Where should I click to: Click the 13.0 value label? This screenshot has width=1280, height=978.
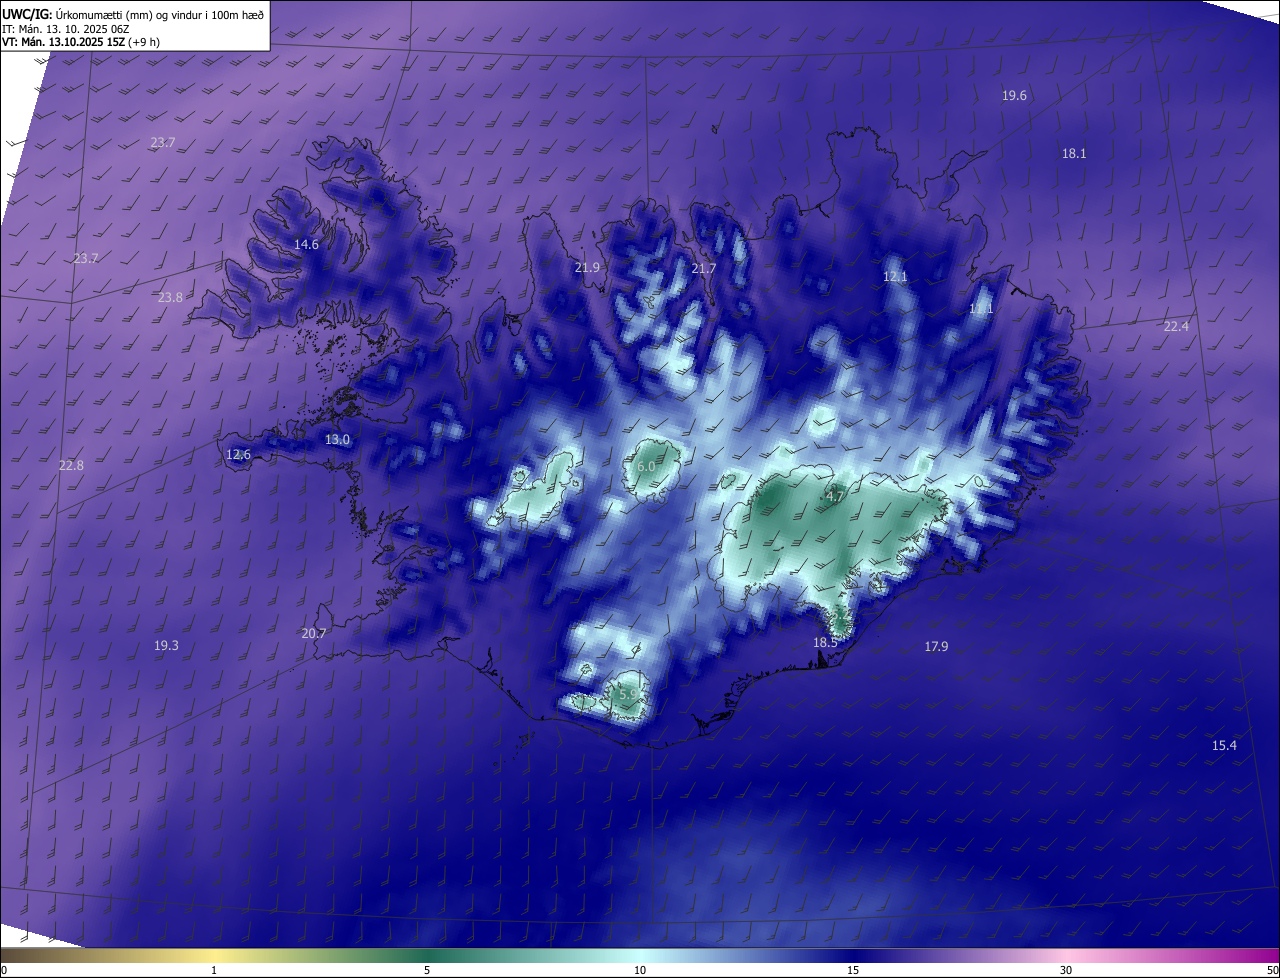[338, 440]
